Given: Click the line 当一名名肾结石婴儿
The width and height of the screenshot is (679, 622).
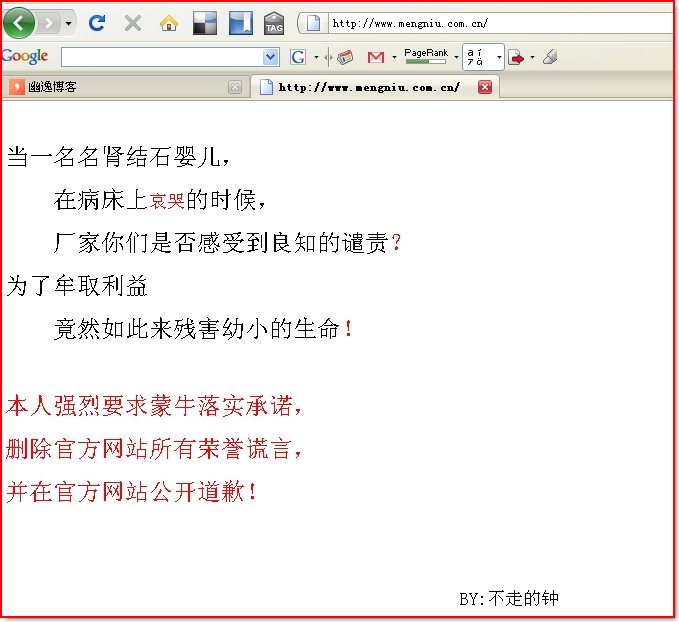Looking at the screenshot, I should point(118,156).
